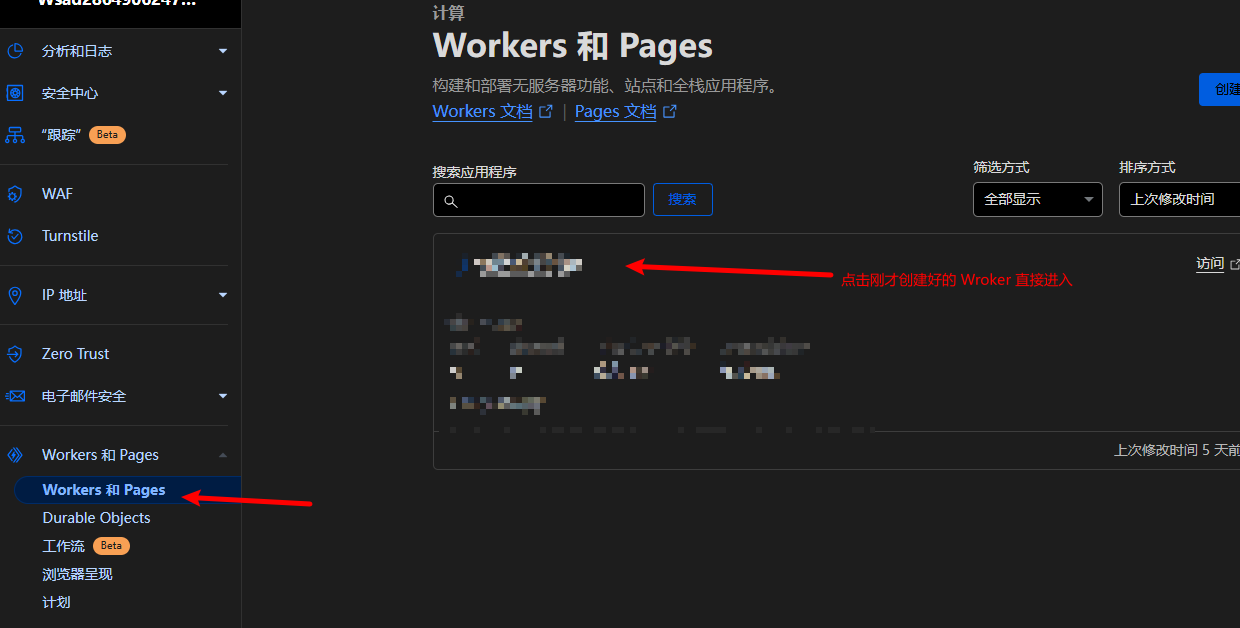
Task: Click the Workers 和 Pages diamond icon
Action: tap(15, 455)
